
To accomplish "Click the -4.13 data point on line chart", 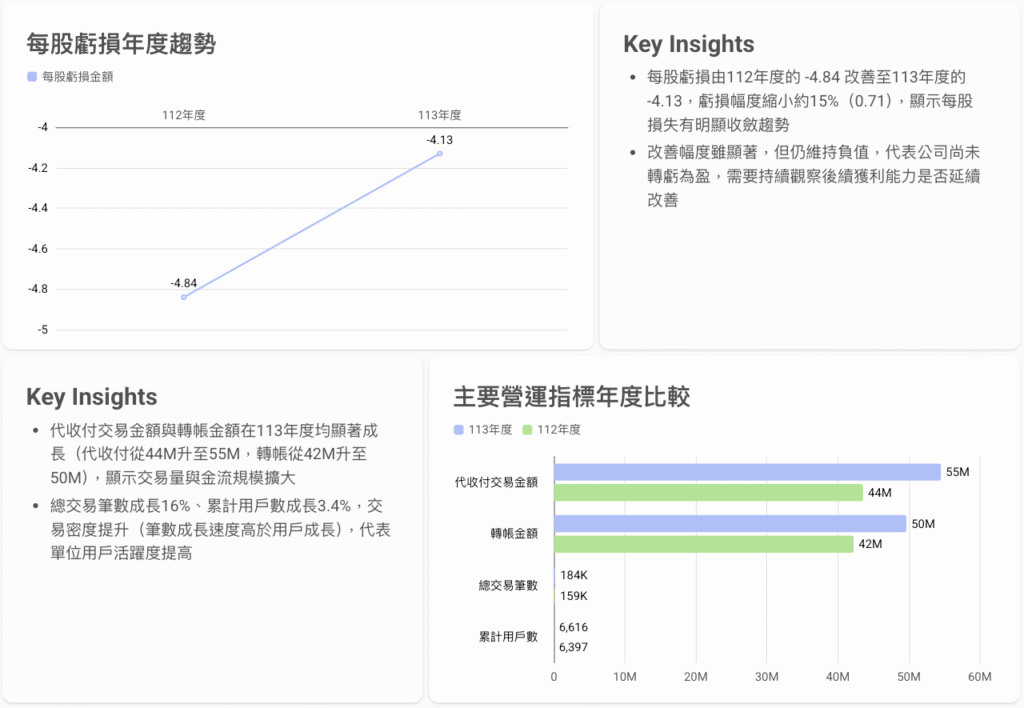I will [439, 153].
